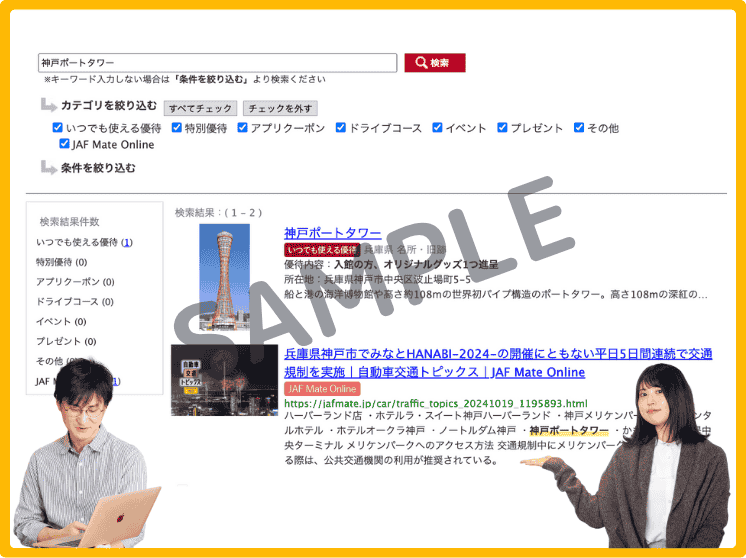Viewport: 746px width, 558px height.
Task: Click the チェックを外す button
Action: [x=280, y=108]
